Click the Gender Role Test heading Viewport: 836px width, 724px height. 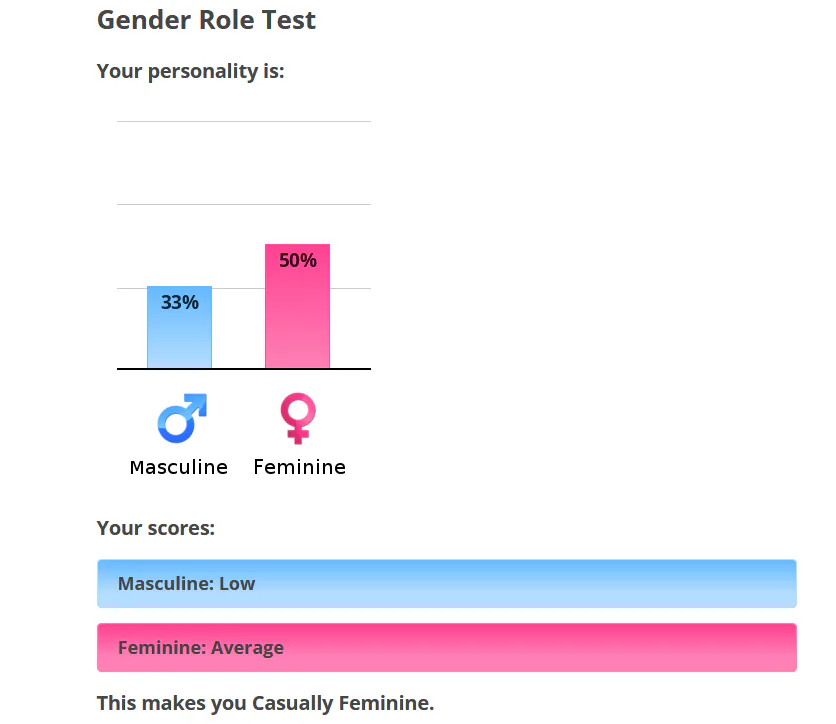pyautogui.click(x=206, y=20)
